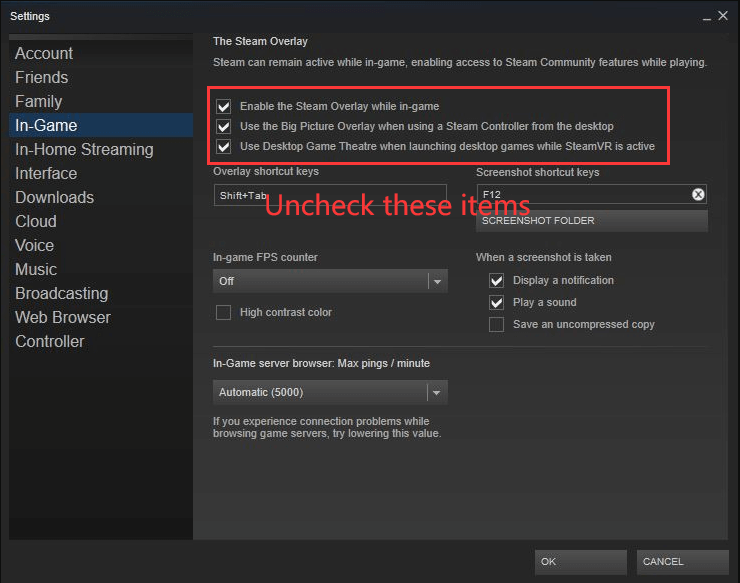Uncheck Use the Big Picture Overlay option

224,127
